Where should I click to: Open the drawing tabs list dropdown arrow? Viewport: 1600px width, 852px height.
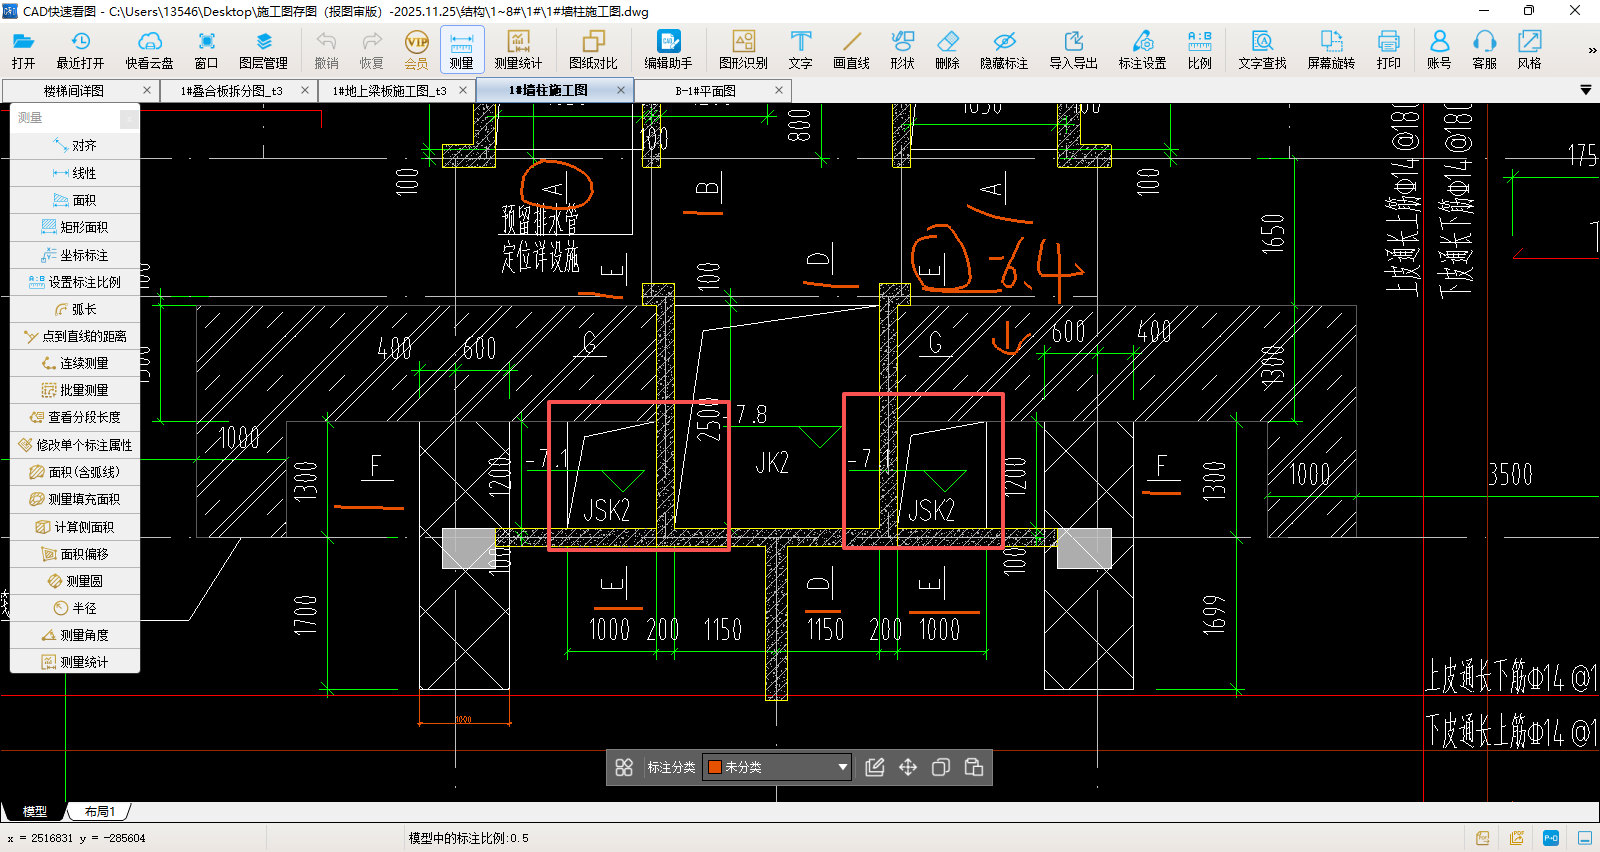1585,90
